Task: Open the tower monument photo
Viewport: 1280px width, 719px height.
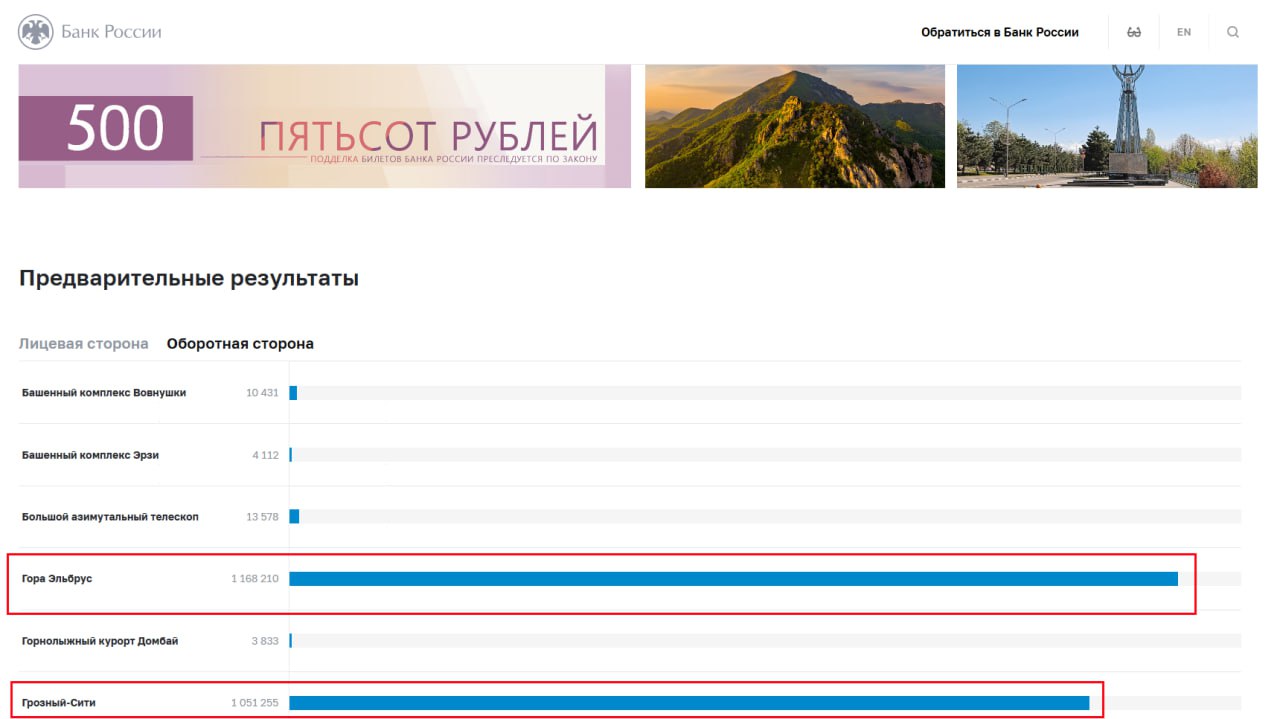Action: 1107,127
